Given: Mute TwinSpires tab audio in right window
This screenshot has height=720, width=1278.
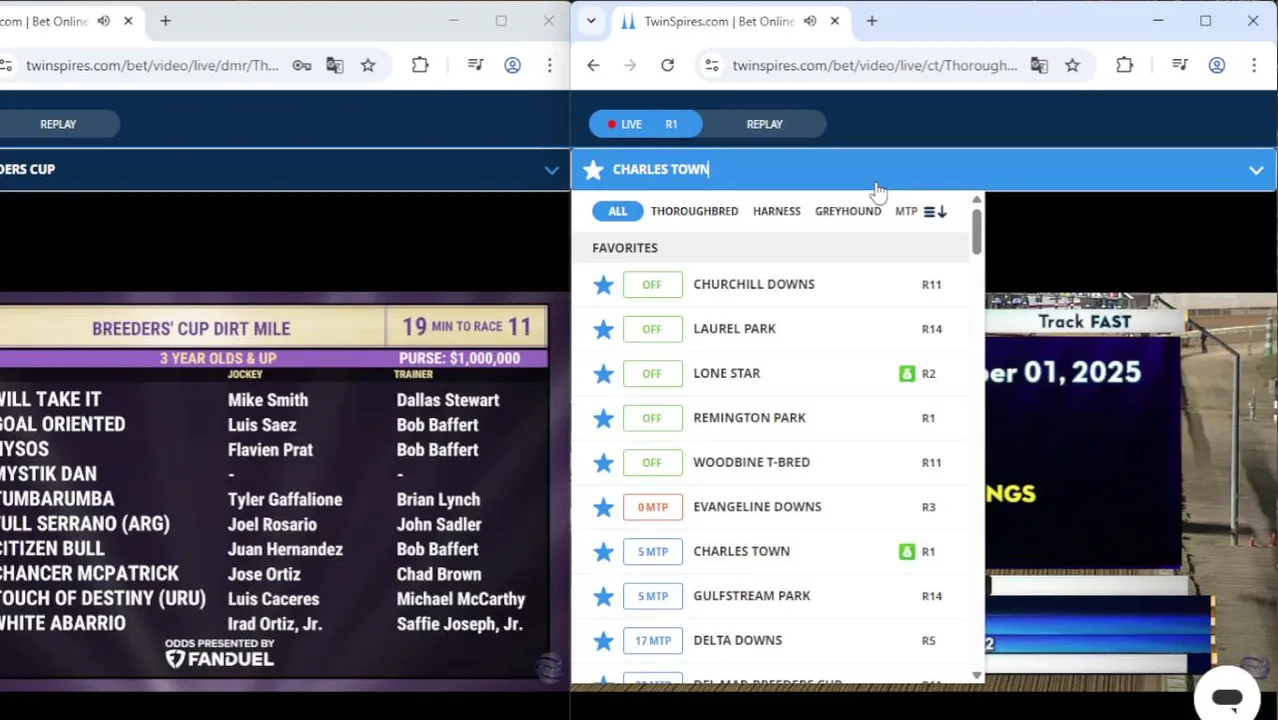Looking at the screenshot, I should [810, 21].
